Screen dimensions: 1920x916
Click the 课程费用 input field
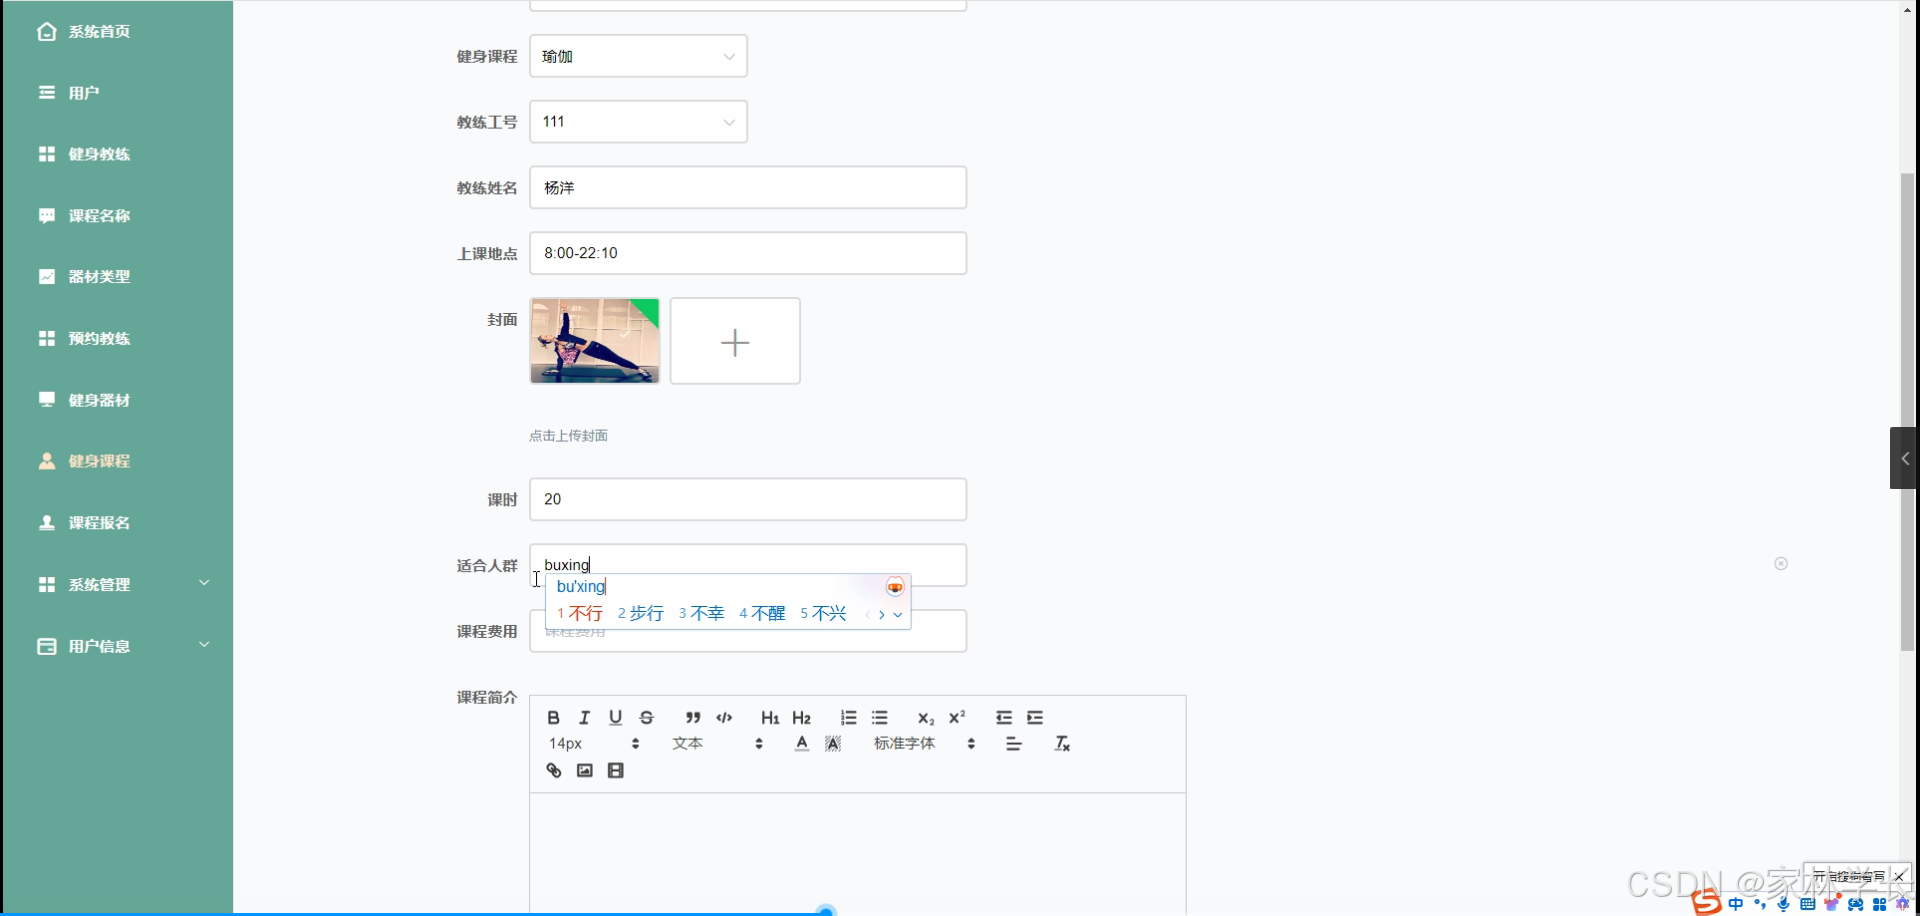point(748,631)
